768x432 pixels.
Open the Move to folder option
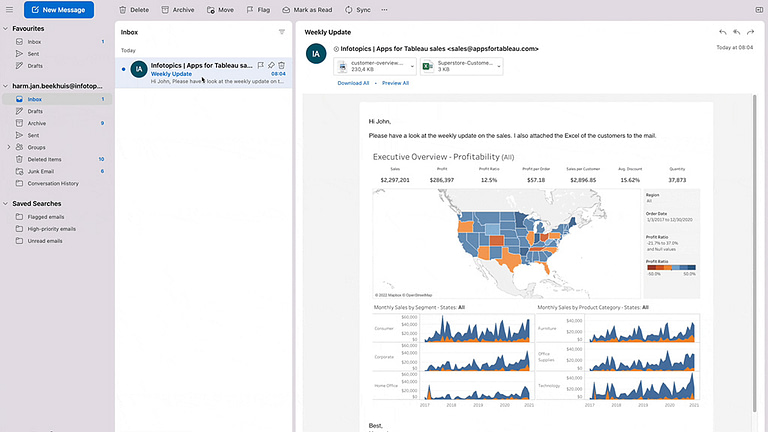(219, 10)
